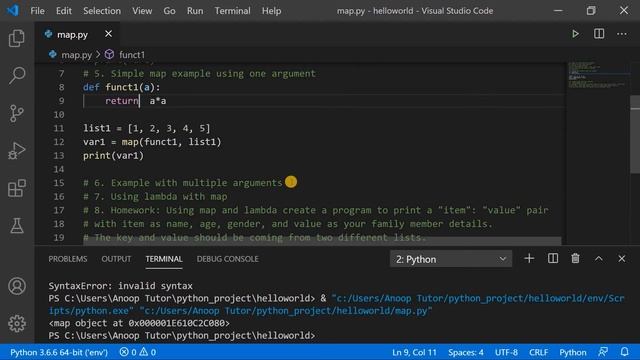This screenshot has width=640, height=360.
Task: Create a new terminal with plus icon
Action: [529, 258]
